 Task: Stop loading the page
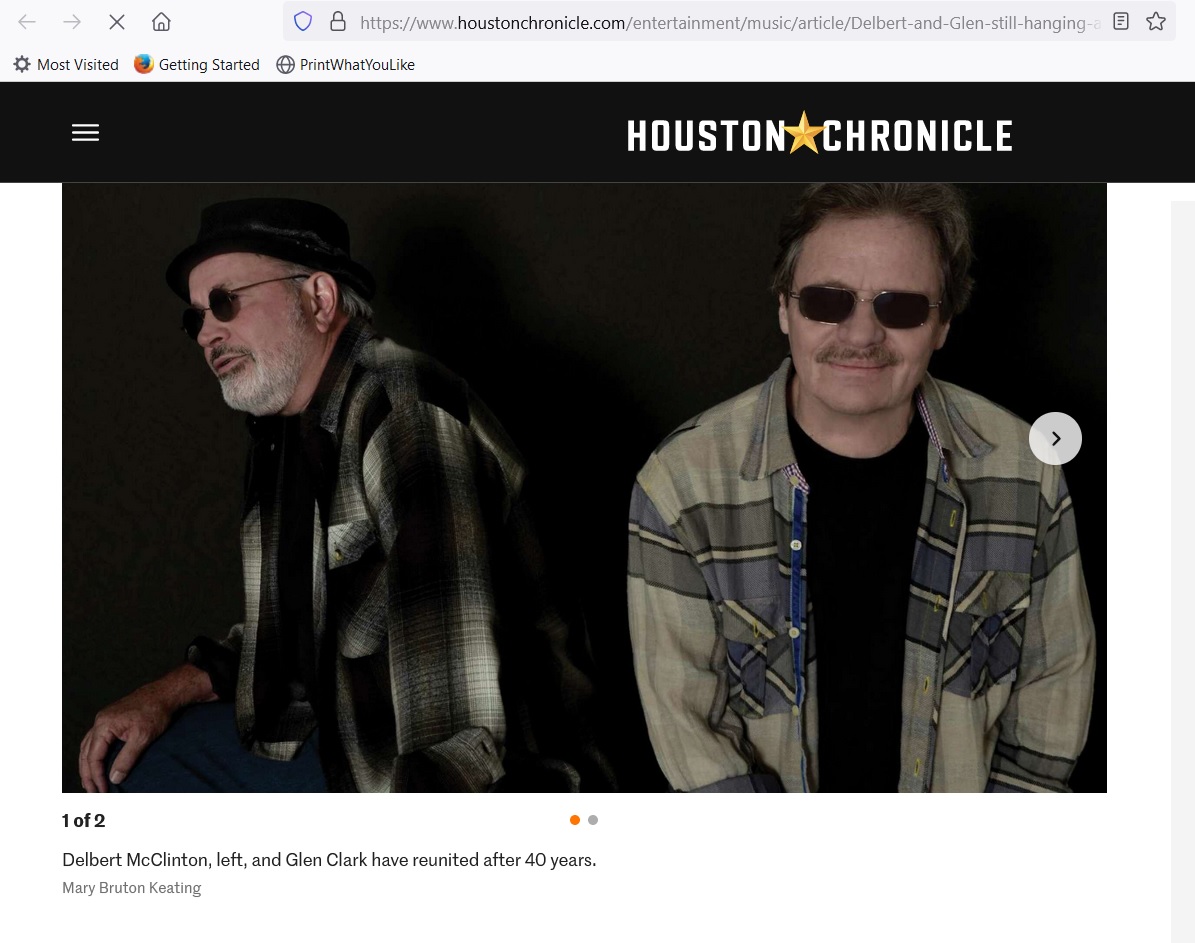(117, 22)
